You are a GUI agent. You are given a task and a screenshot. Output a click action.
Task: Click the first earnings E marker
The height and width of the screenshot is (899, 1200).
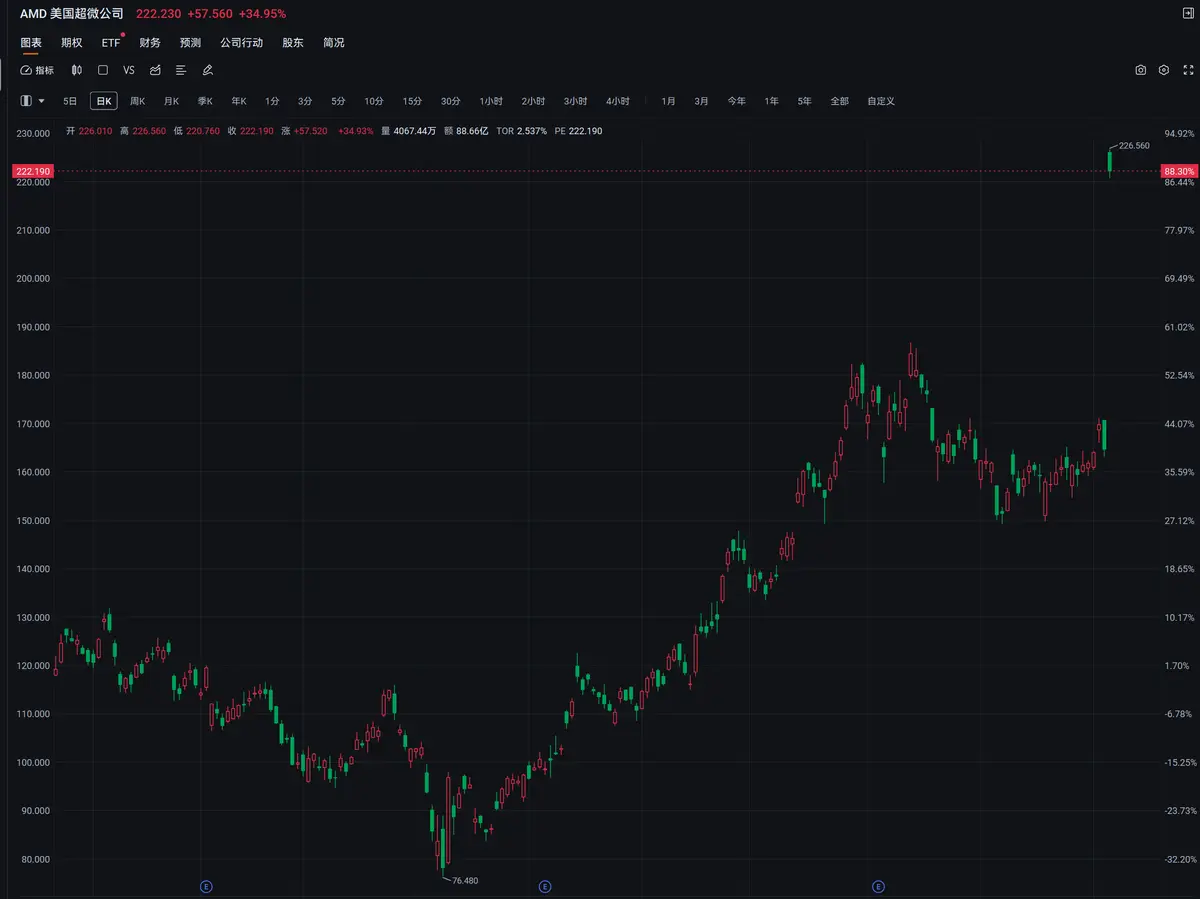point(206,886)
